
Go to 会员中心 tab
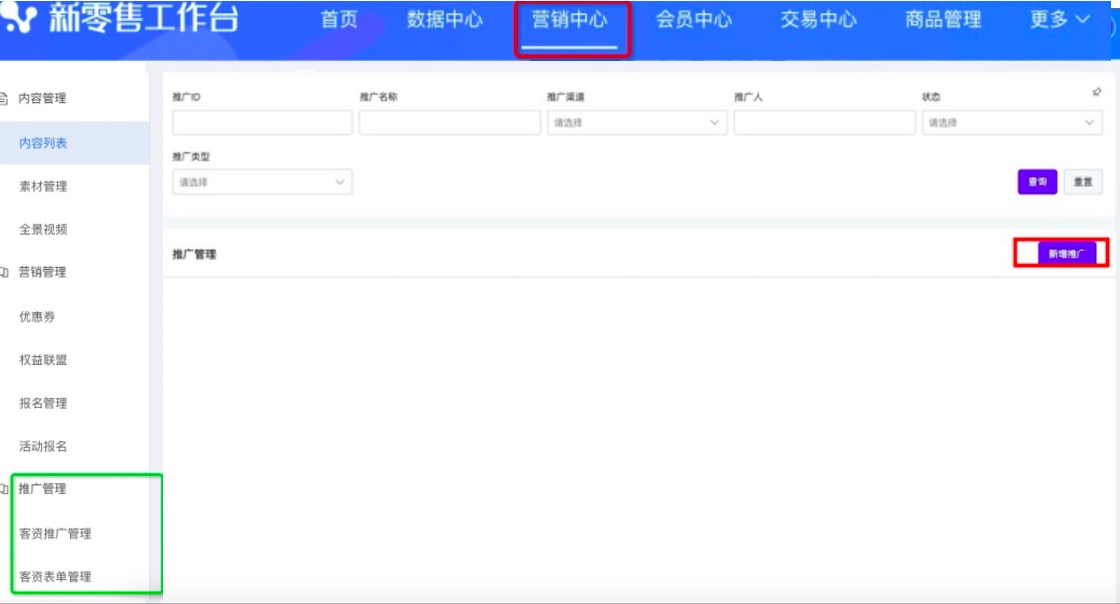pyautogui.click(x=694, y=19)
